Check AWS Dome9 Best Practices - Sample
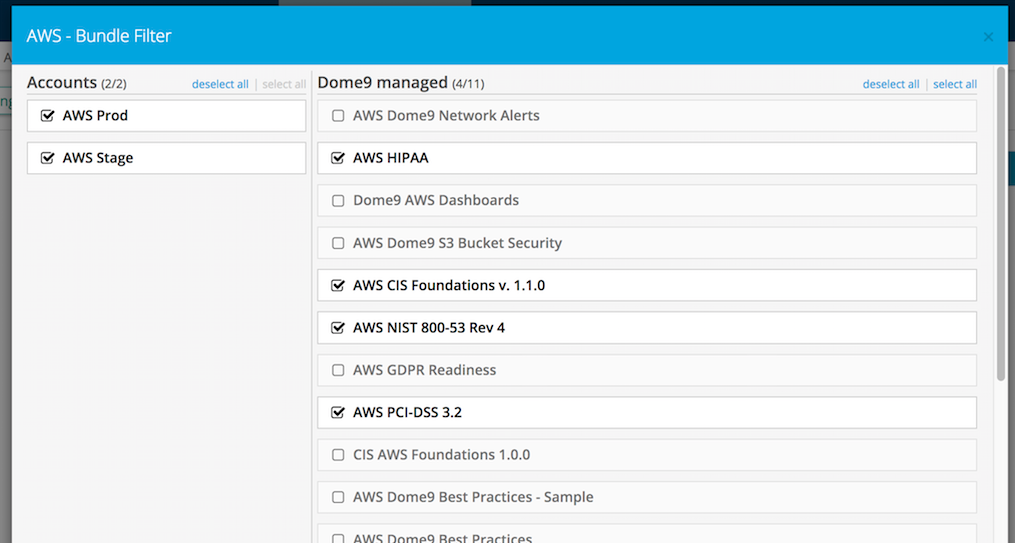1015x543 pixels. tap(338, 497)
